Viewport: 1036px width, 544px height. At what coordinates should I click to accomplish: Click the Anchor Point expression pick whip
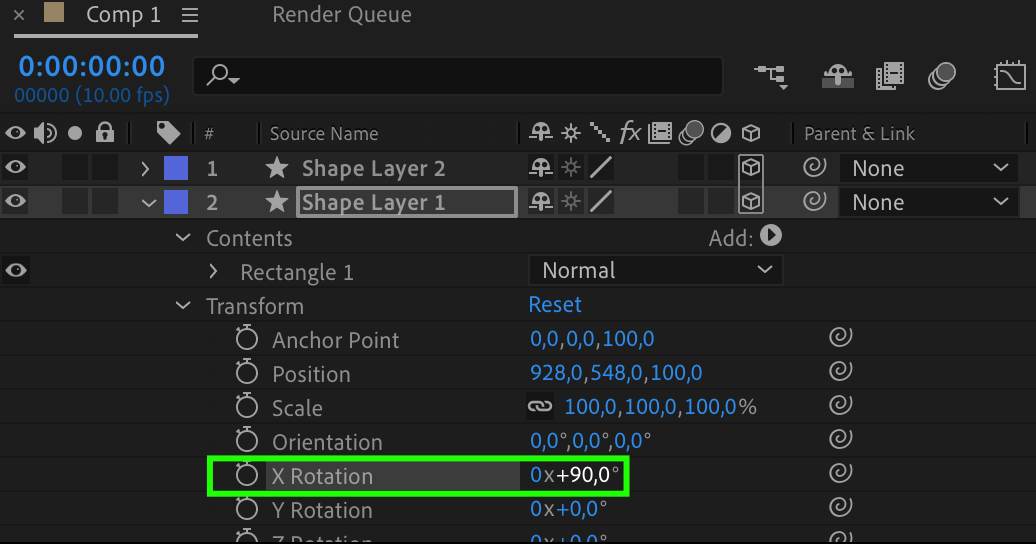click(x=841, y=339)
